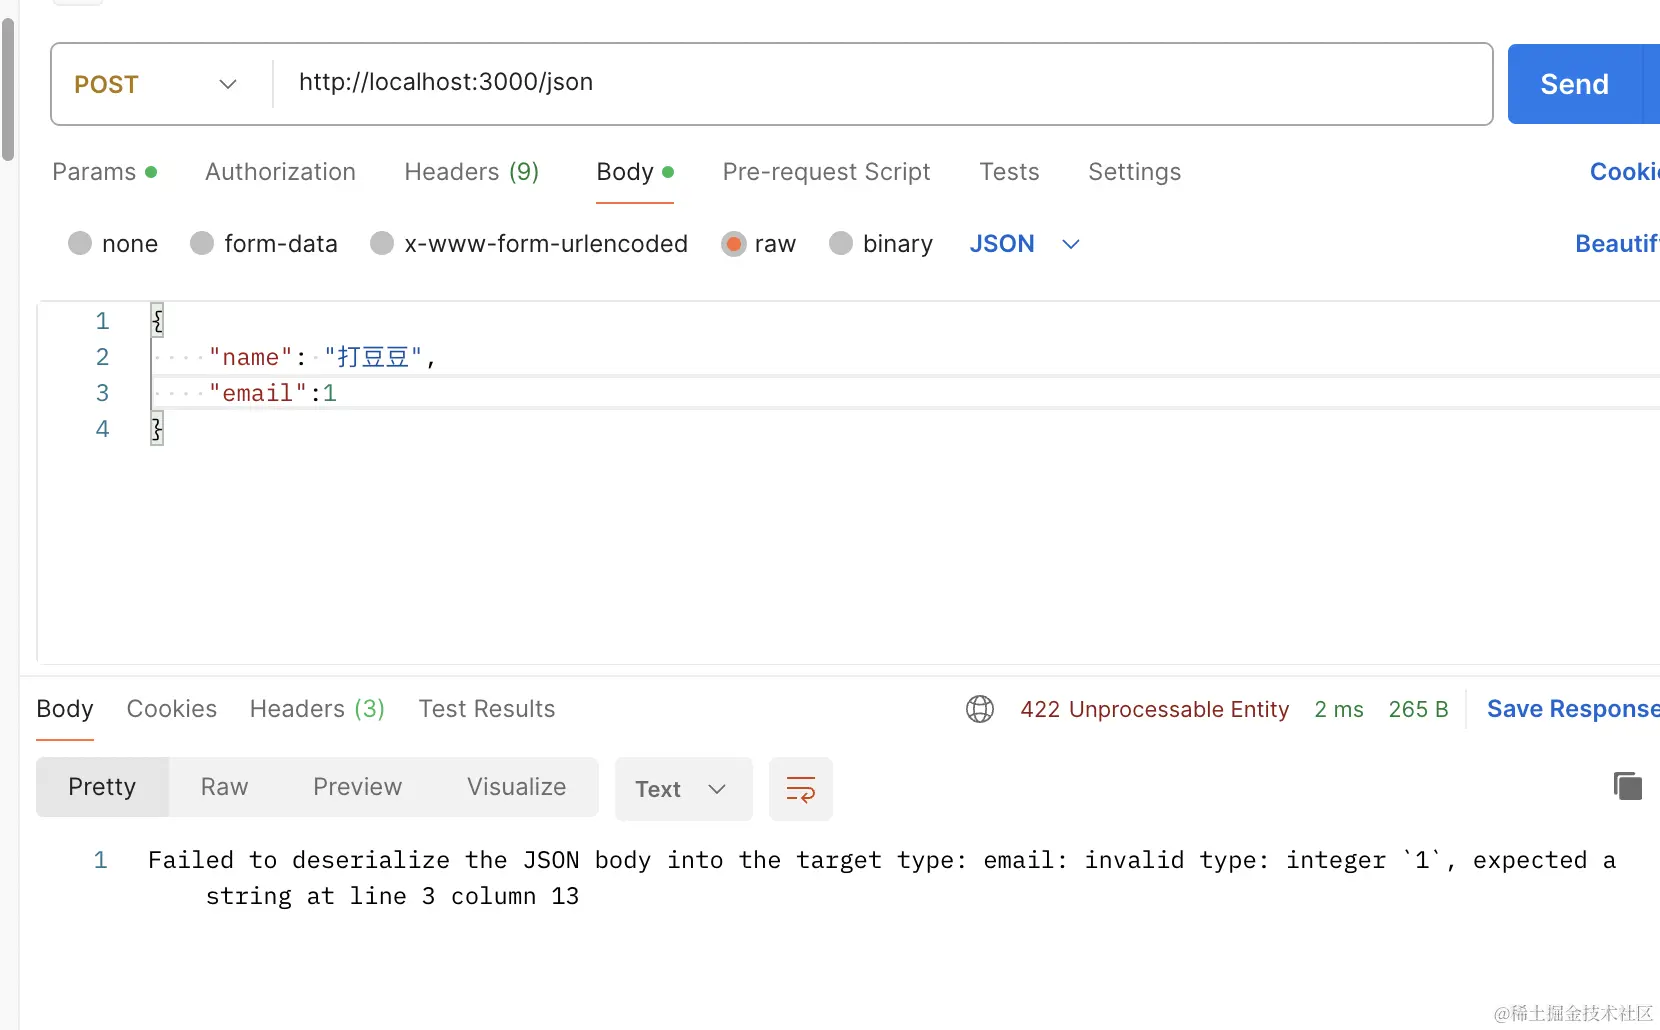Click the 265 B response size indicator
Viewport: 1660px width, 1030px height.
pos(1417,709)
